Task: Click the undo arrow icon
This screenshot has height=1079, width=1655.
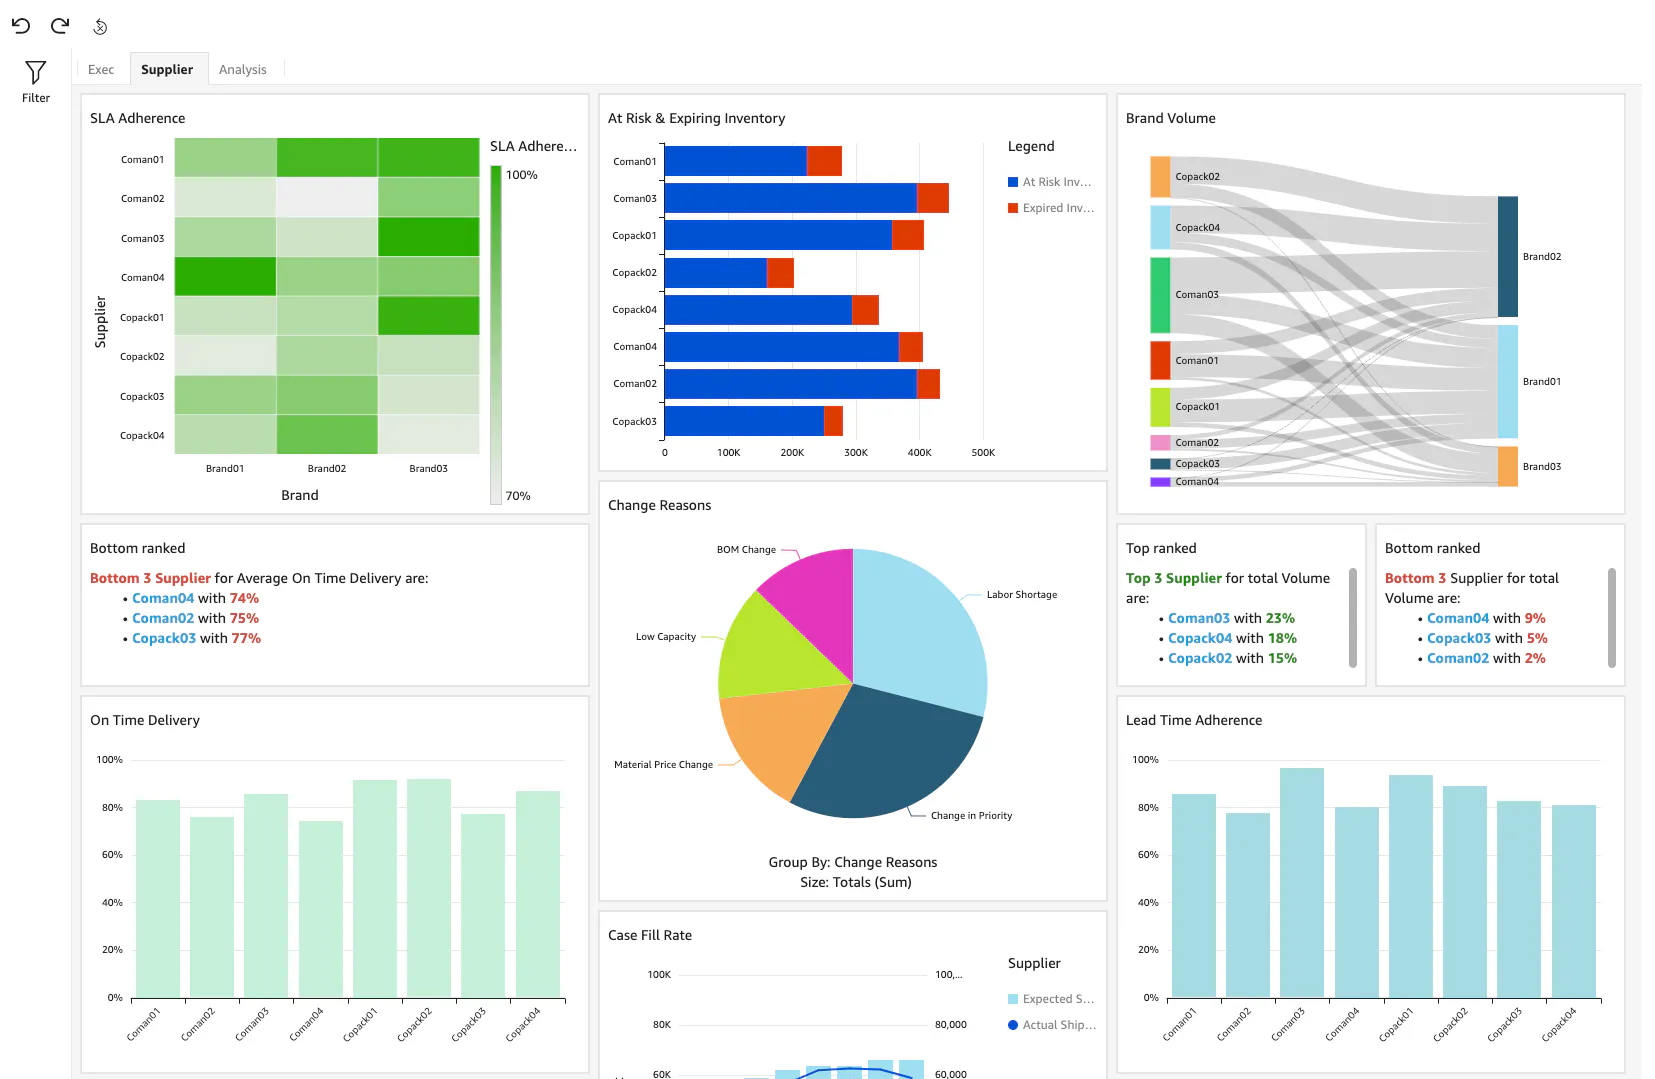Action: 21,26
